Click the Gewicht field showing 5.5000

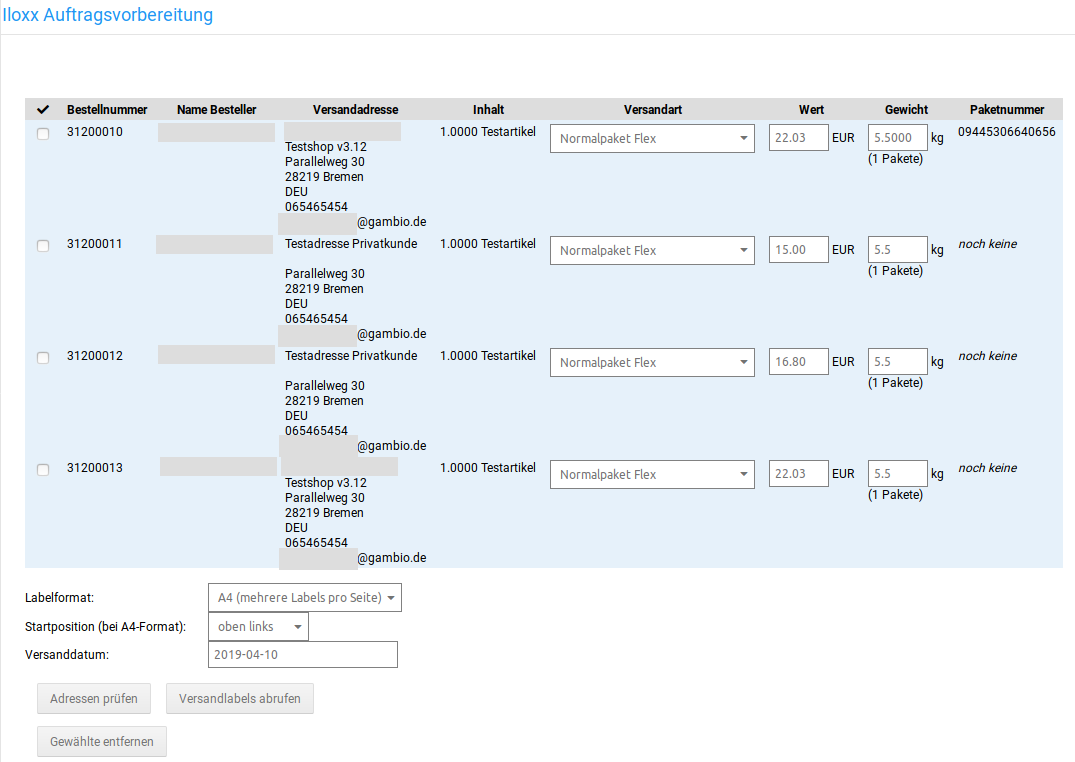click(x=897, y=138)
